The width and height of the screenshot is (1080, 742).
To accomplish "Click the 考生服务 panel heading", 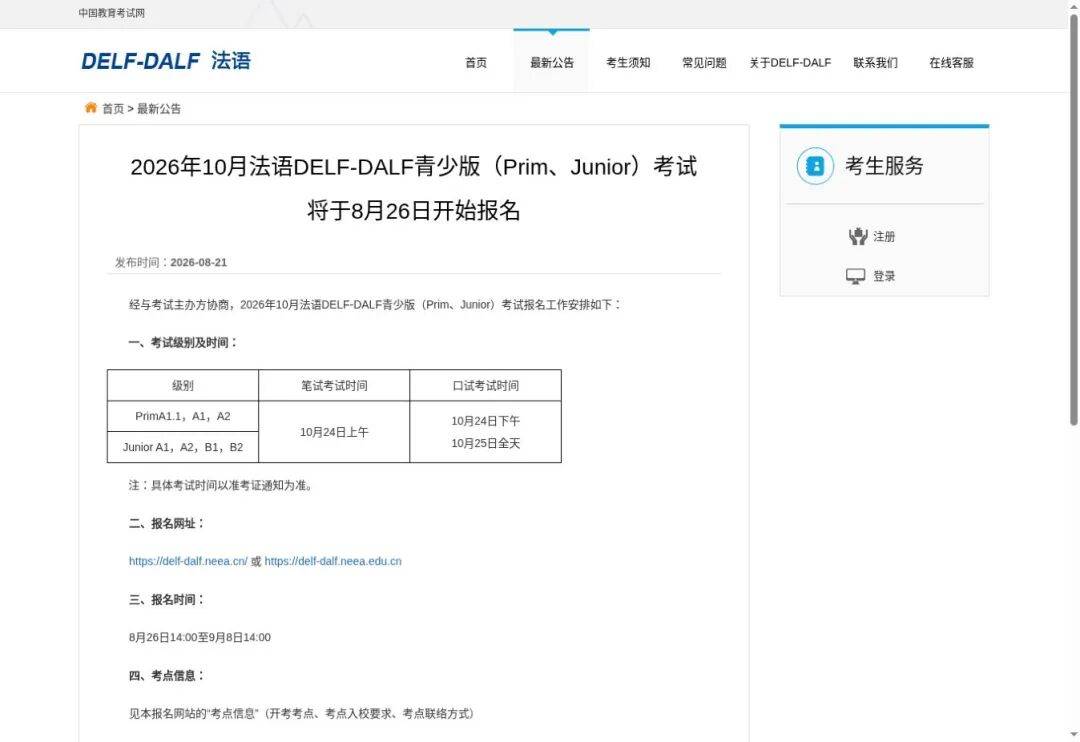I will pos(884,166).
